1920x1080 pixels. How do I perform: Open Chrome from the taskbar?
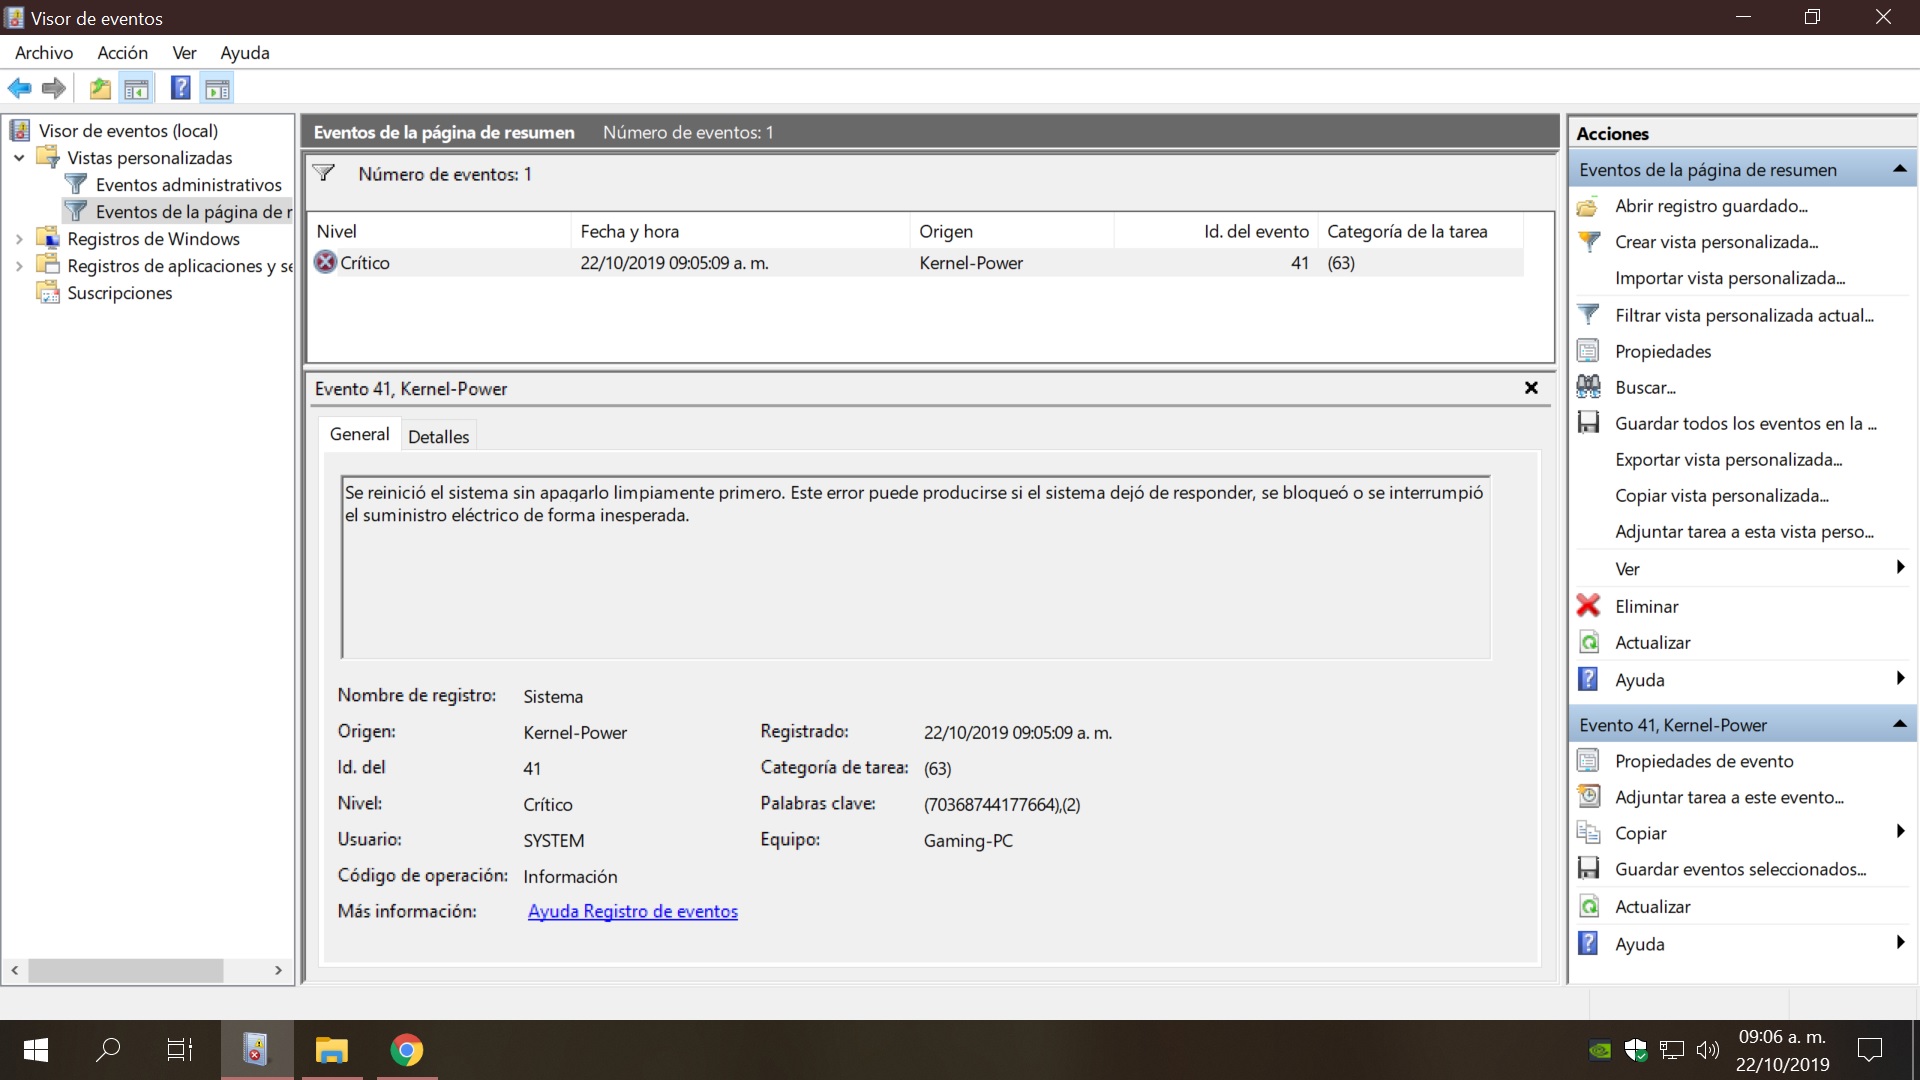click(x=406, y=1050)
